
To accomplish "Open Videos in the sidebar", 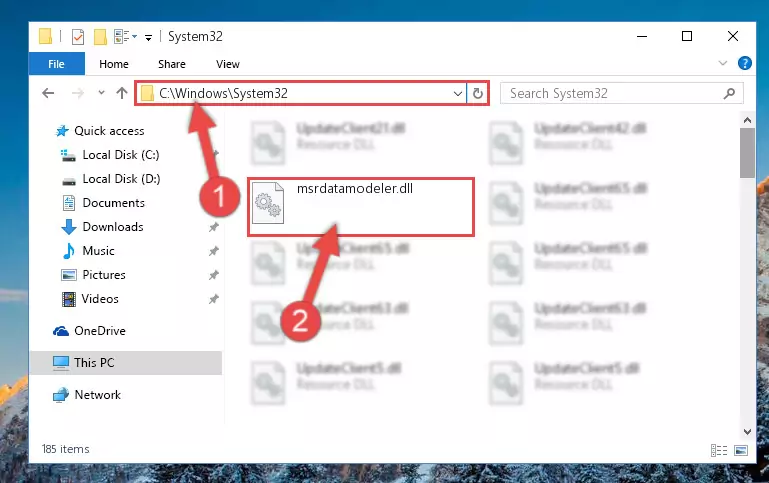I will [100, 299].
